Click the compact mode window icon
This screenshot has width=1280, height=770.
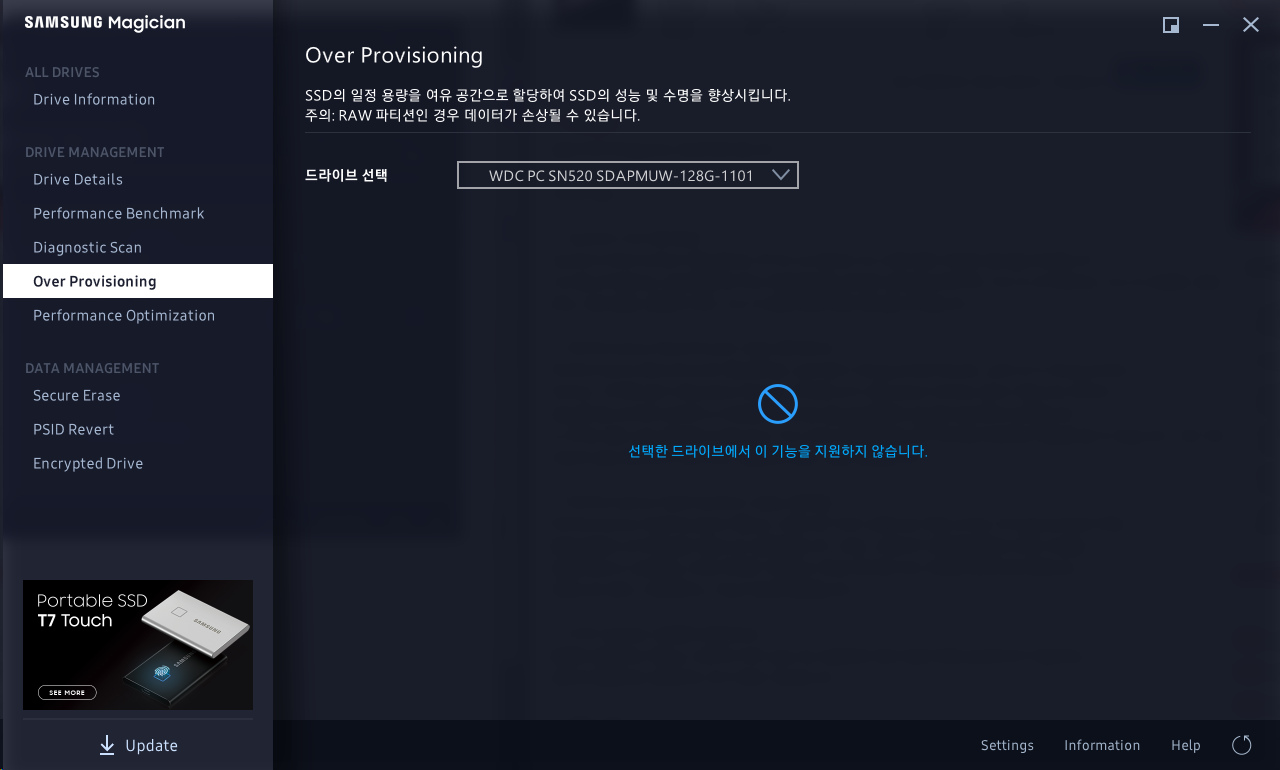tap(1171, 25)
